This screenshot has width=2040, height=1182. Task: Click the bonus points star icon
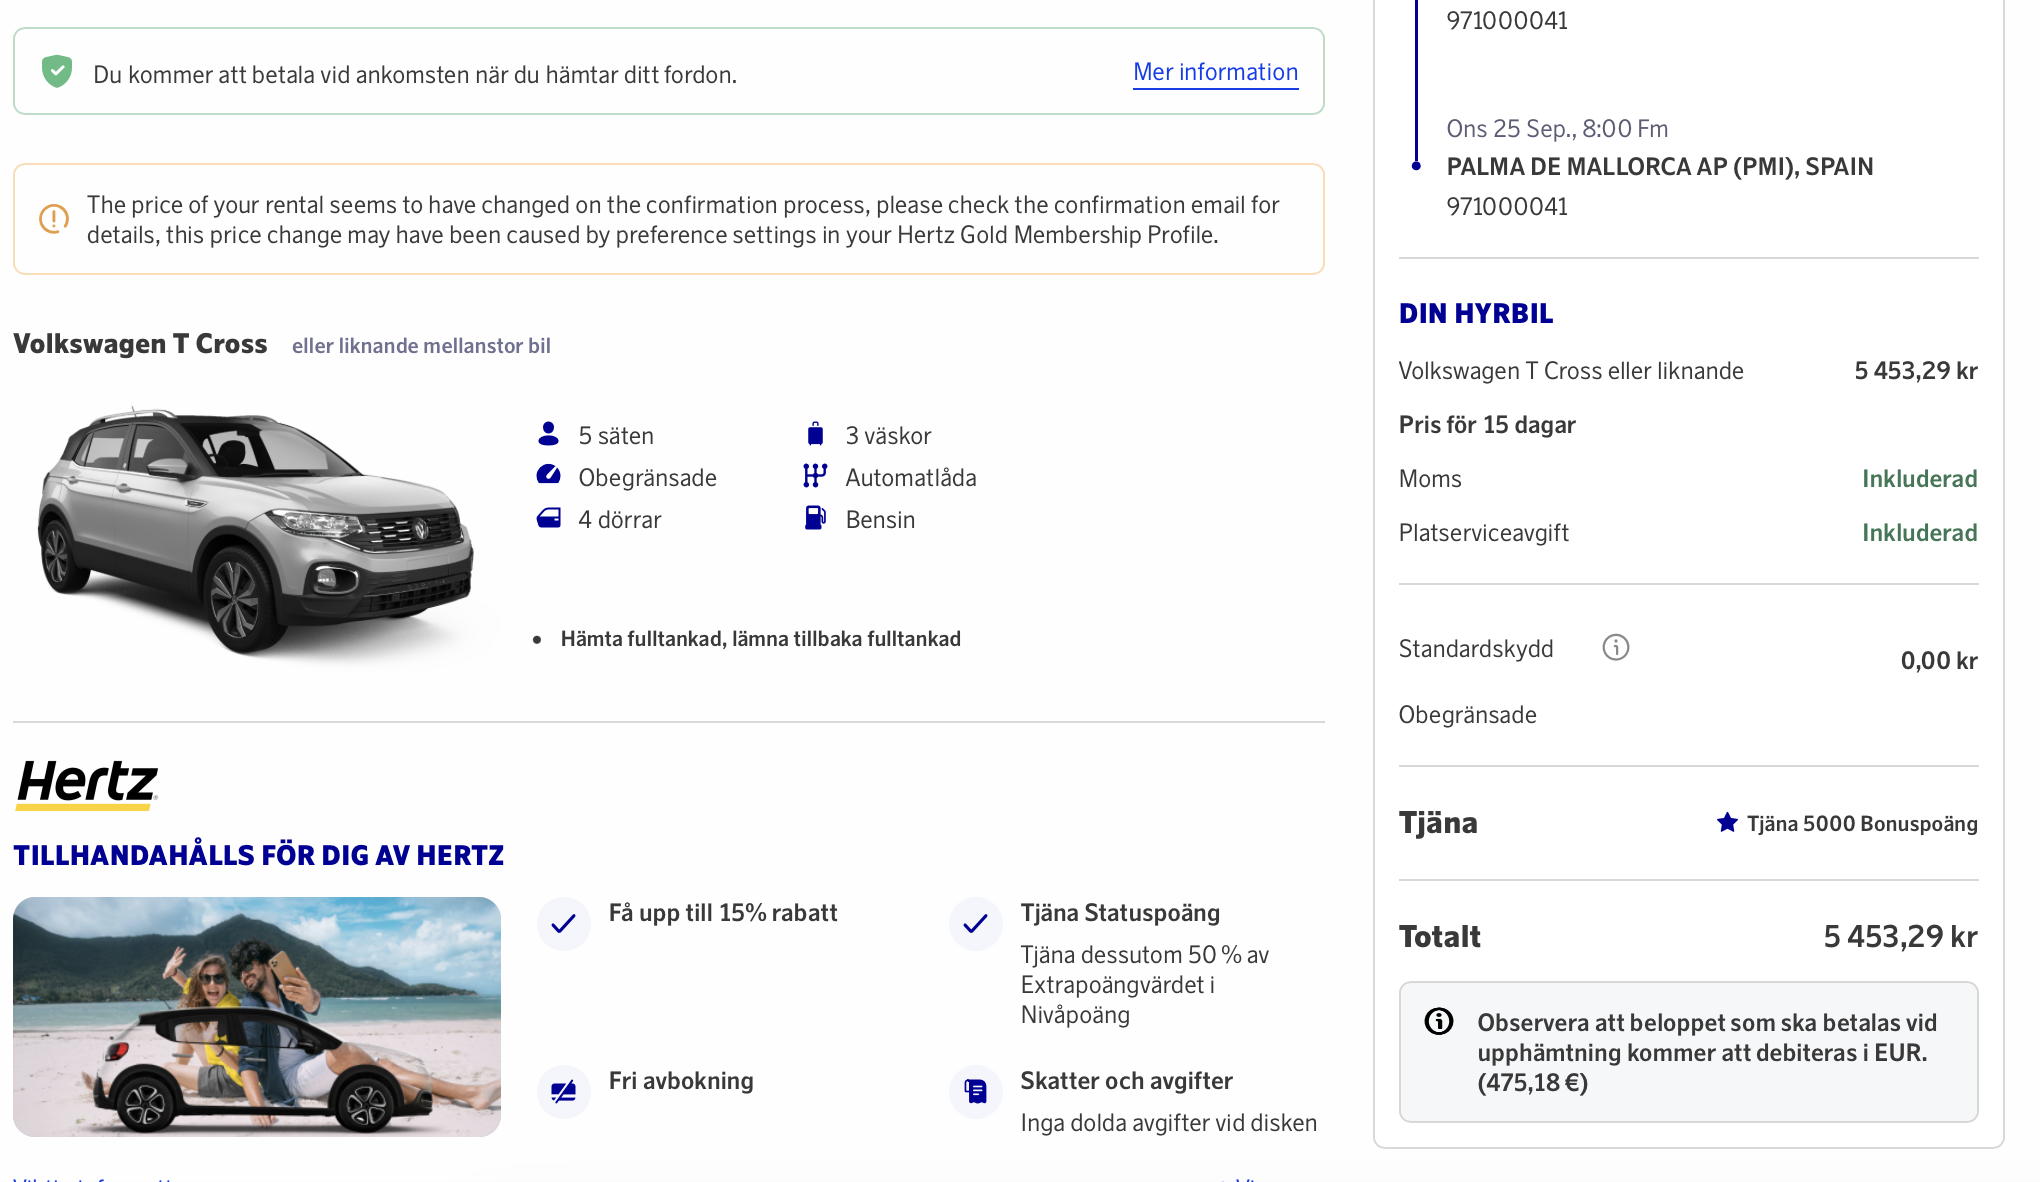click(1727, 823)
